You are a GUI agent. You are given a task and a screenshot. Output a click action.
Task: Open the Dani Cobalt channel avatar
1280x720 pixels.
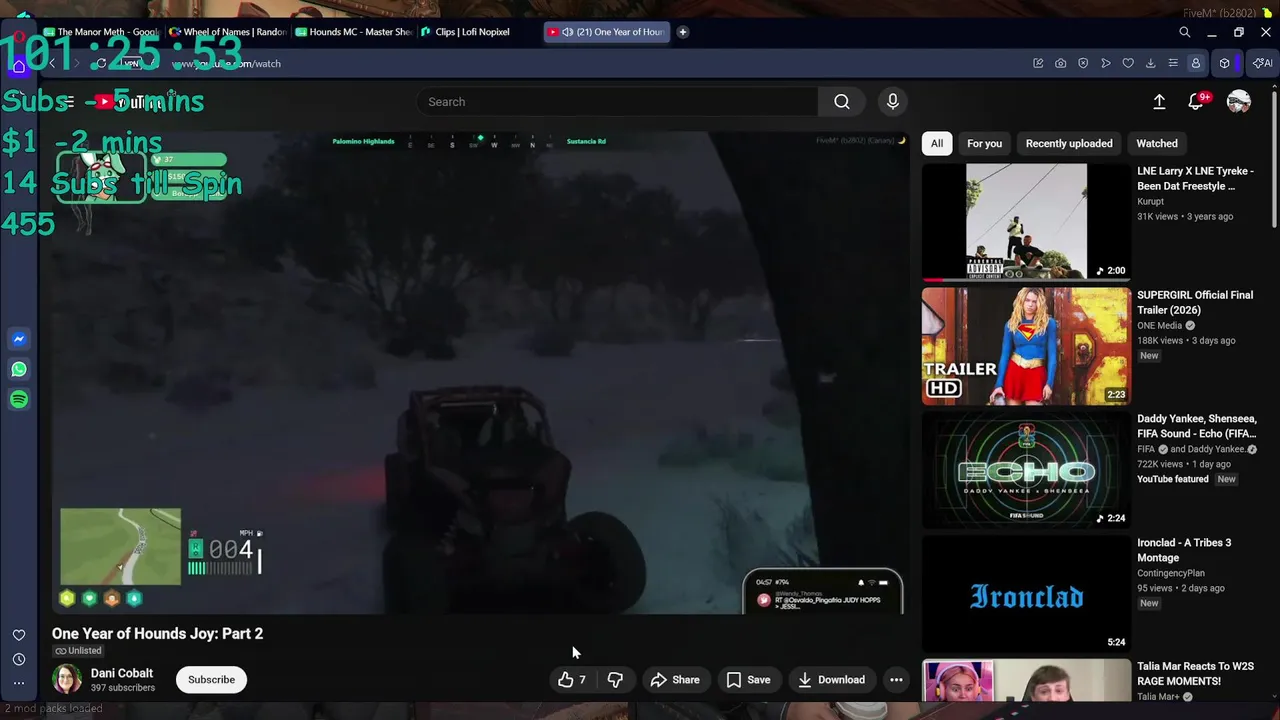(67, 679)
